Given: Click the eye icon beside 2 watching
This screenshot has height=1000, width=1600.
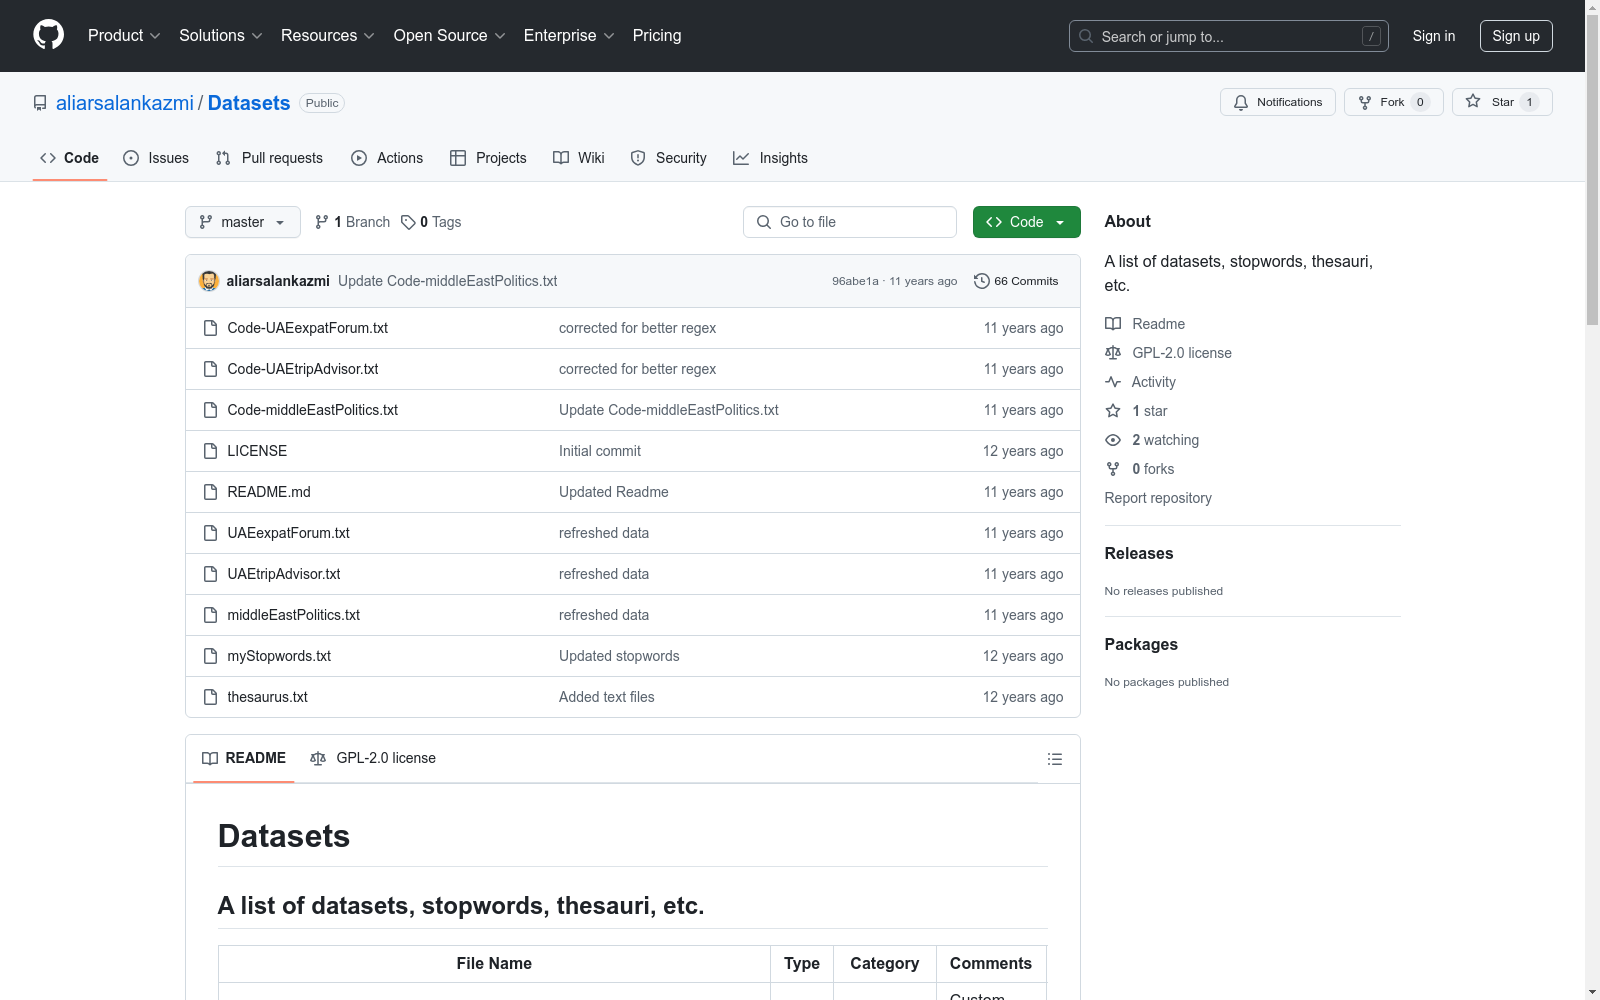Looking at the screenshot, I should [x=1113, y=440].
